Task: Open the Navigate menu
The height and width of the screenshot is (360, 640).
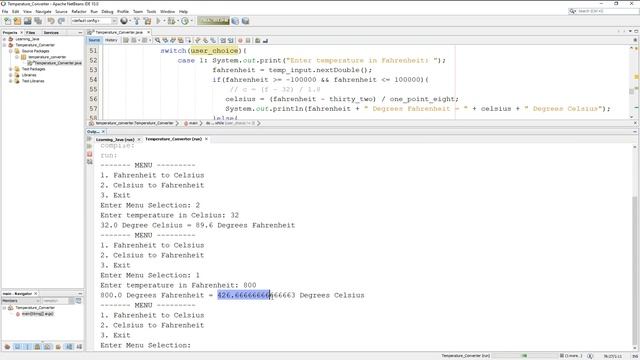Action: pos(43,11)
